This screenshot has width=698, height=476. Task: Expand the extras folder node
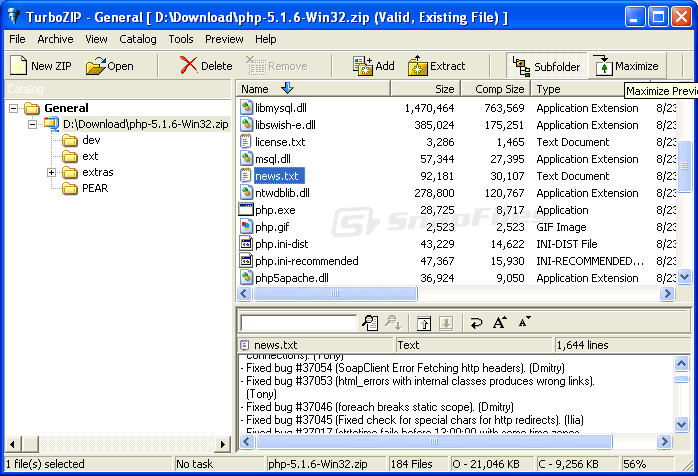52,172
